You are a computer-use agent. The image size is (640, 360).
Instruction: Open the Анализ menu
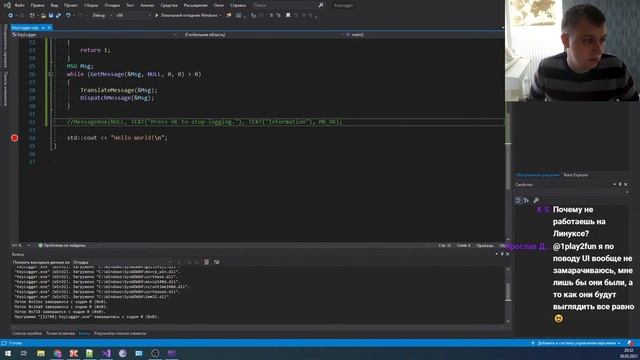pyautogui.click(x=147, y=5)
